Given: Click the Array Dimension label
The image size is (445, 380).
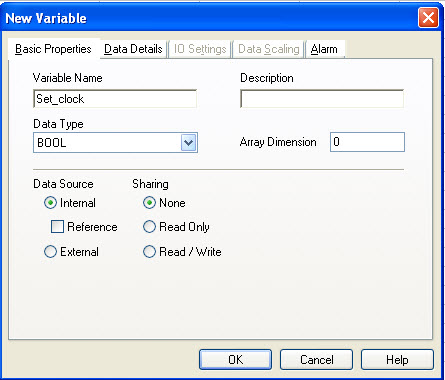Looking at the screenshot, I should (x=278, y=142).
